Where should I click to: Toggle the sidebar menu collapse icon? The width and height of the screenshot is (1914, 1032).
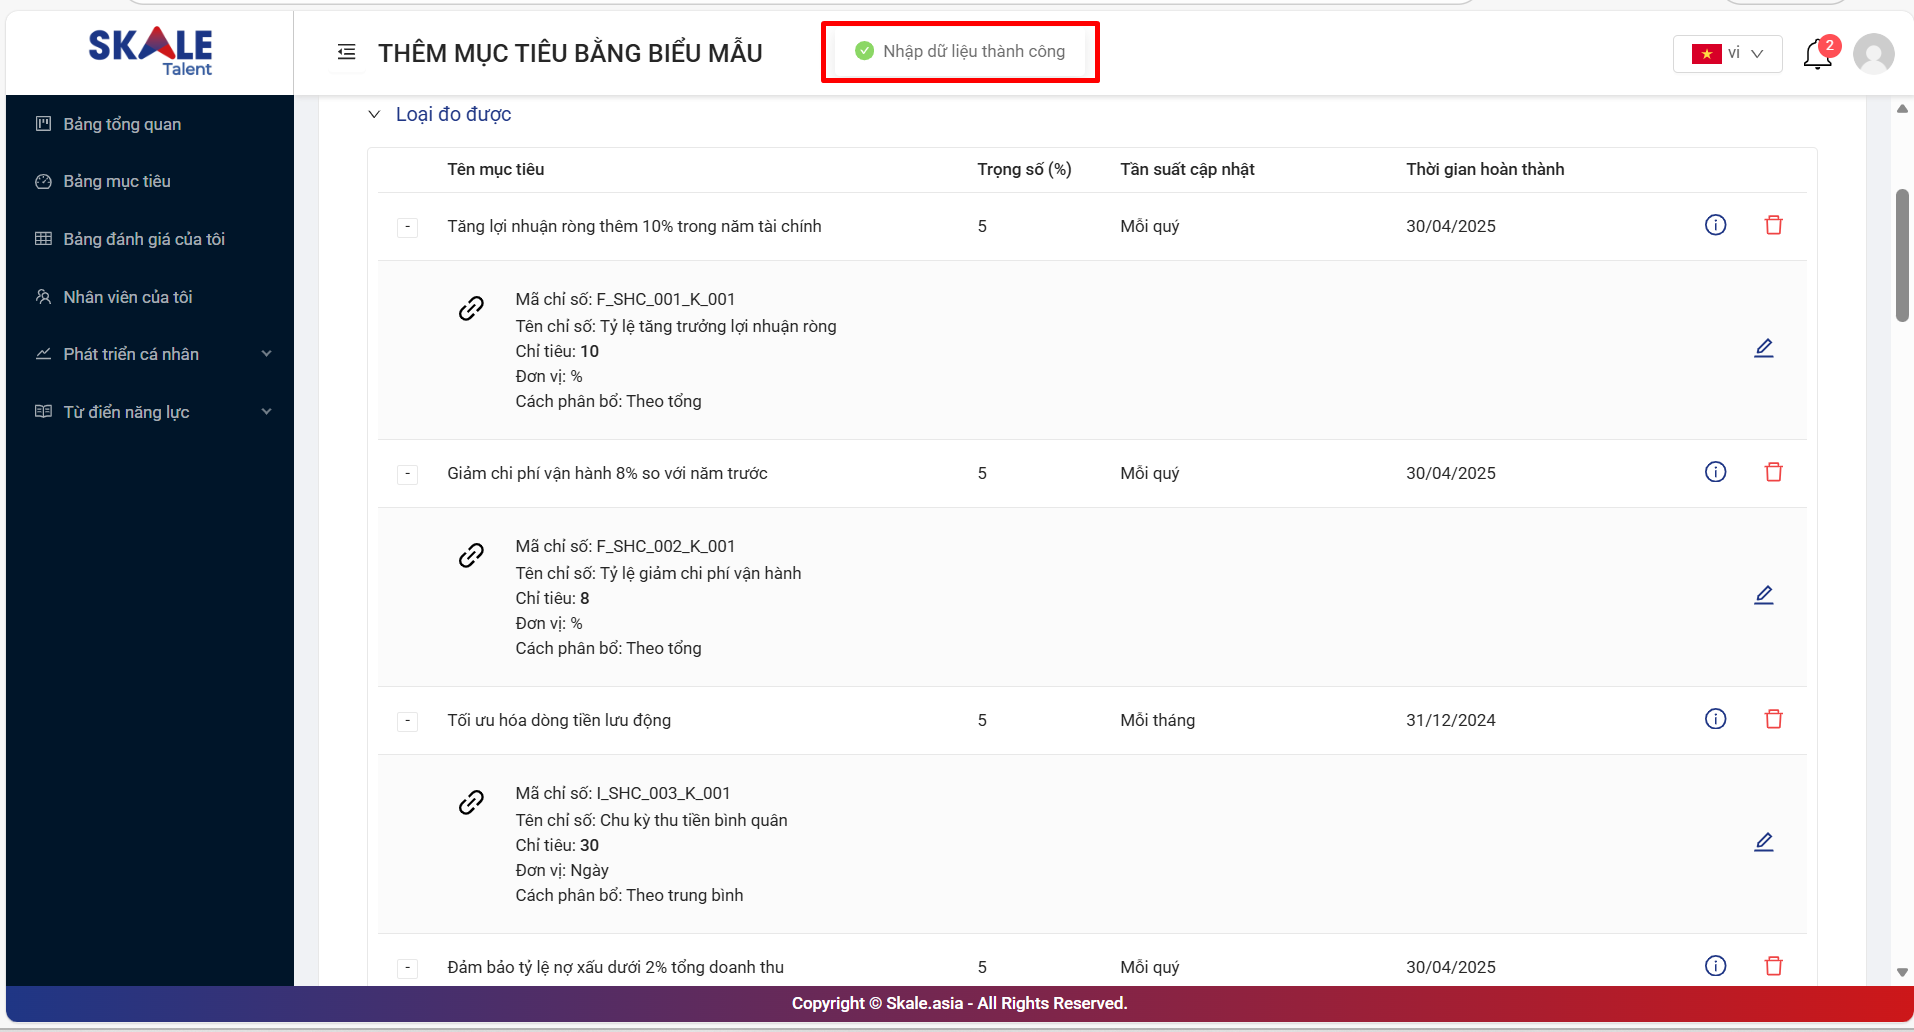346,52
